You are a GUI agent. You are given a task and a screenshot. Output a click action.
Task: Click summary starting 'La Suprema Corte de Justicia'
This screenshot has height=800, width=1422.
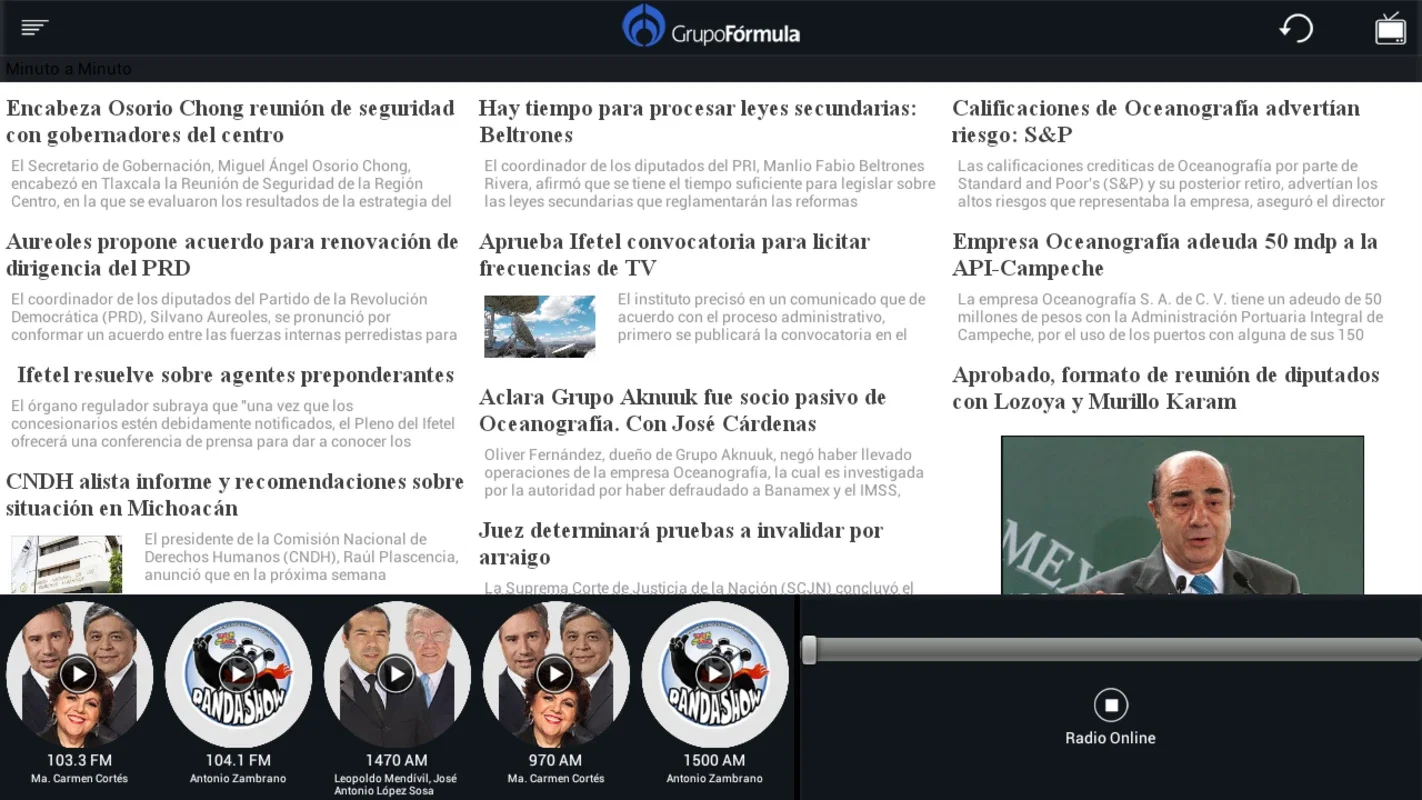(699, 587)
